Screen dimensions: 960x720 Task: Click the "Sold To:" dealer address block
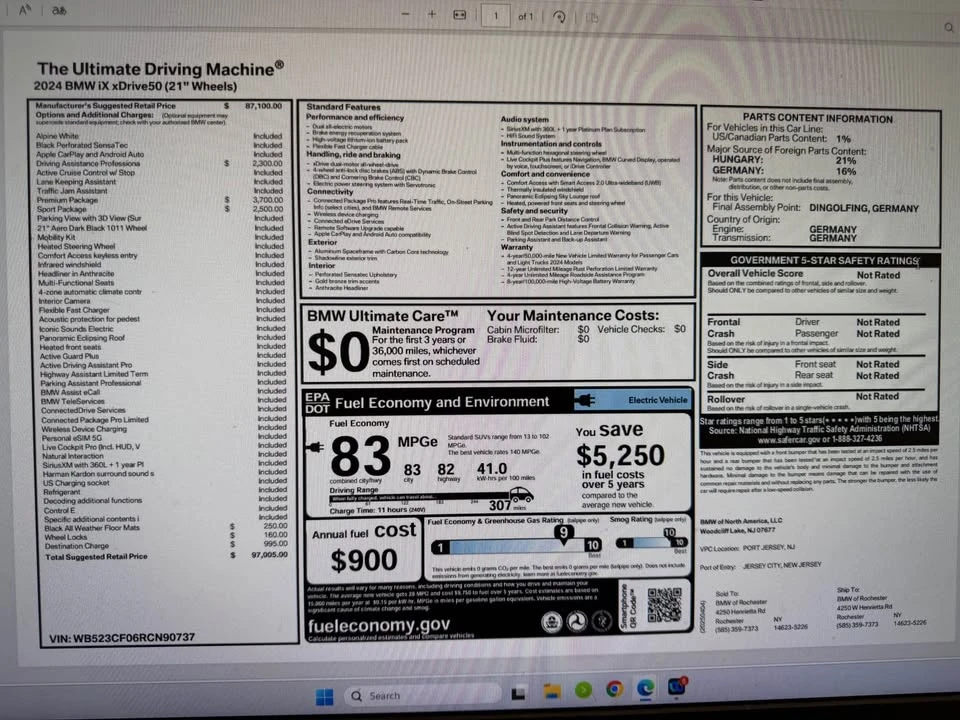pos(761,611)
